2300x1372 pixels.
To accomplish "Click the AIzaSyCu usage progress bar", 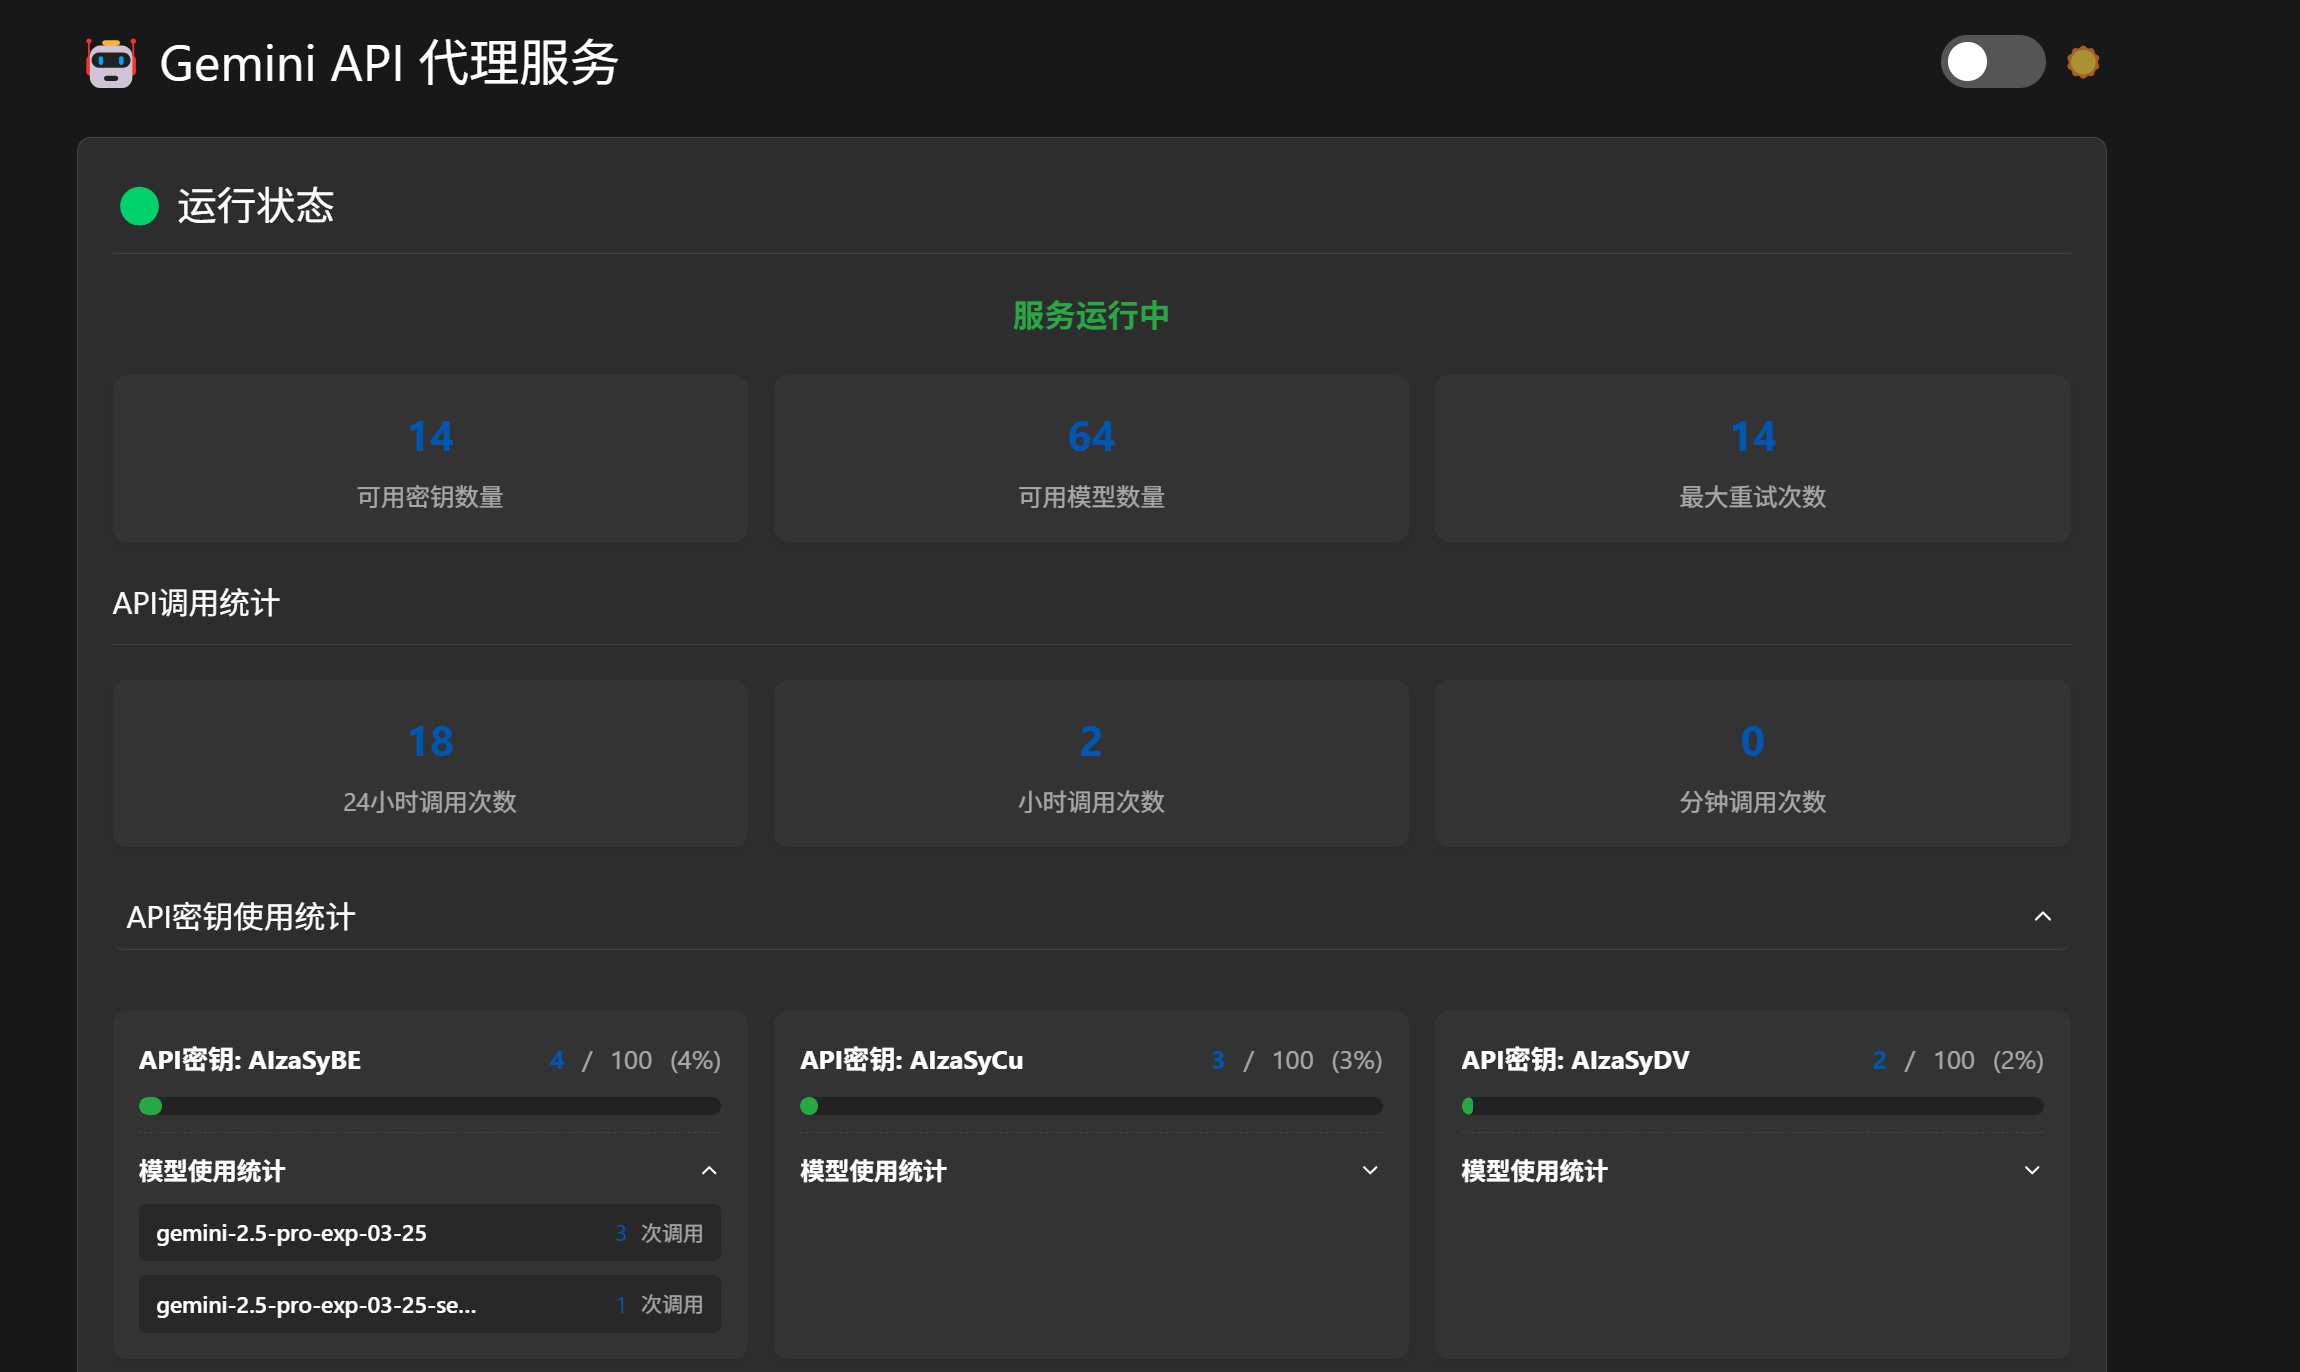I will (1091, 1106).
